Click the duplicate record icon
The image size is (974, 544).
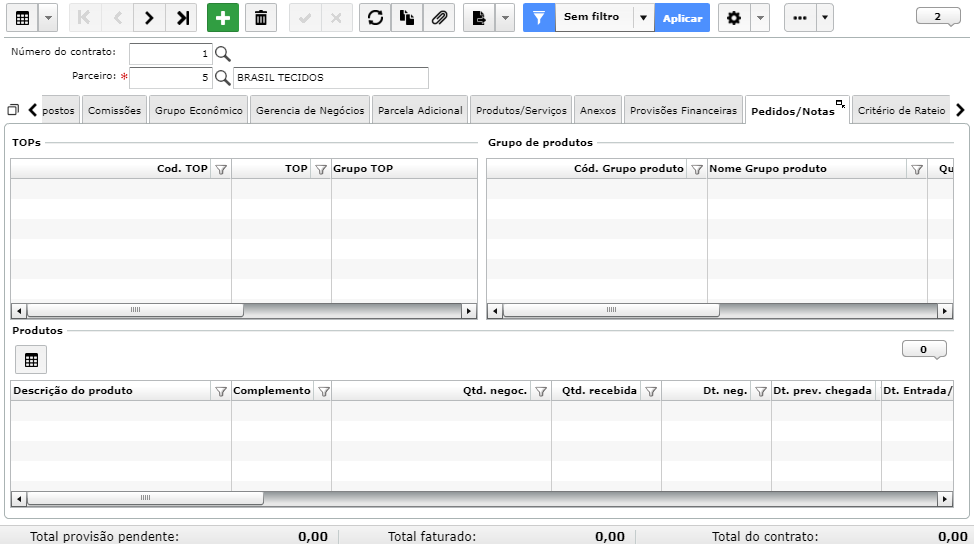click(x=407, y=18)
